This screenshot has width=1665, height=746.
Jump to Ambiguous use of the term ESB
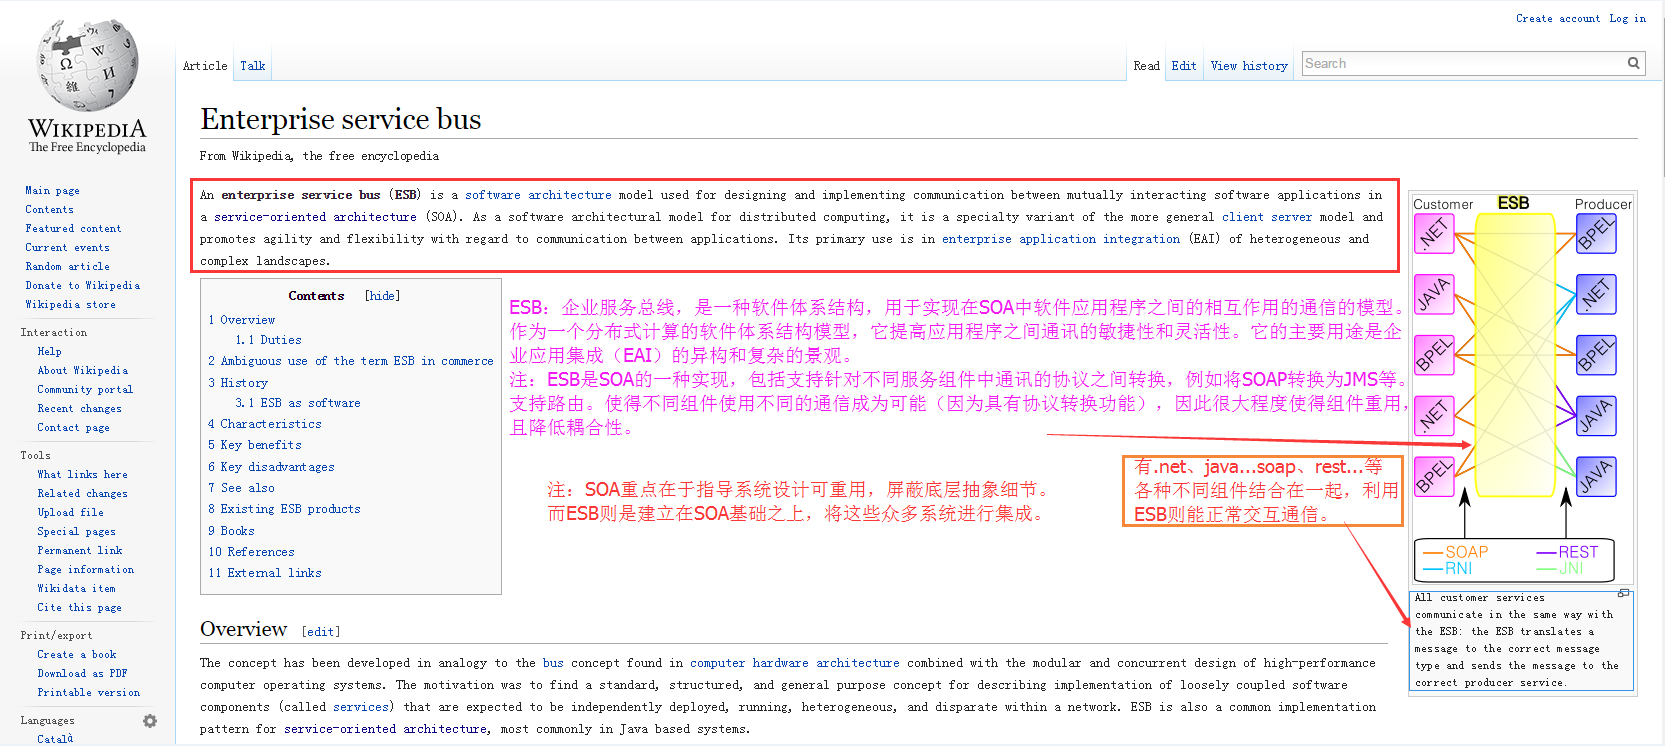(351, 361)
